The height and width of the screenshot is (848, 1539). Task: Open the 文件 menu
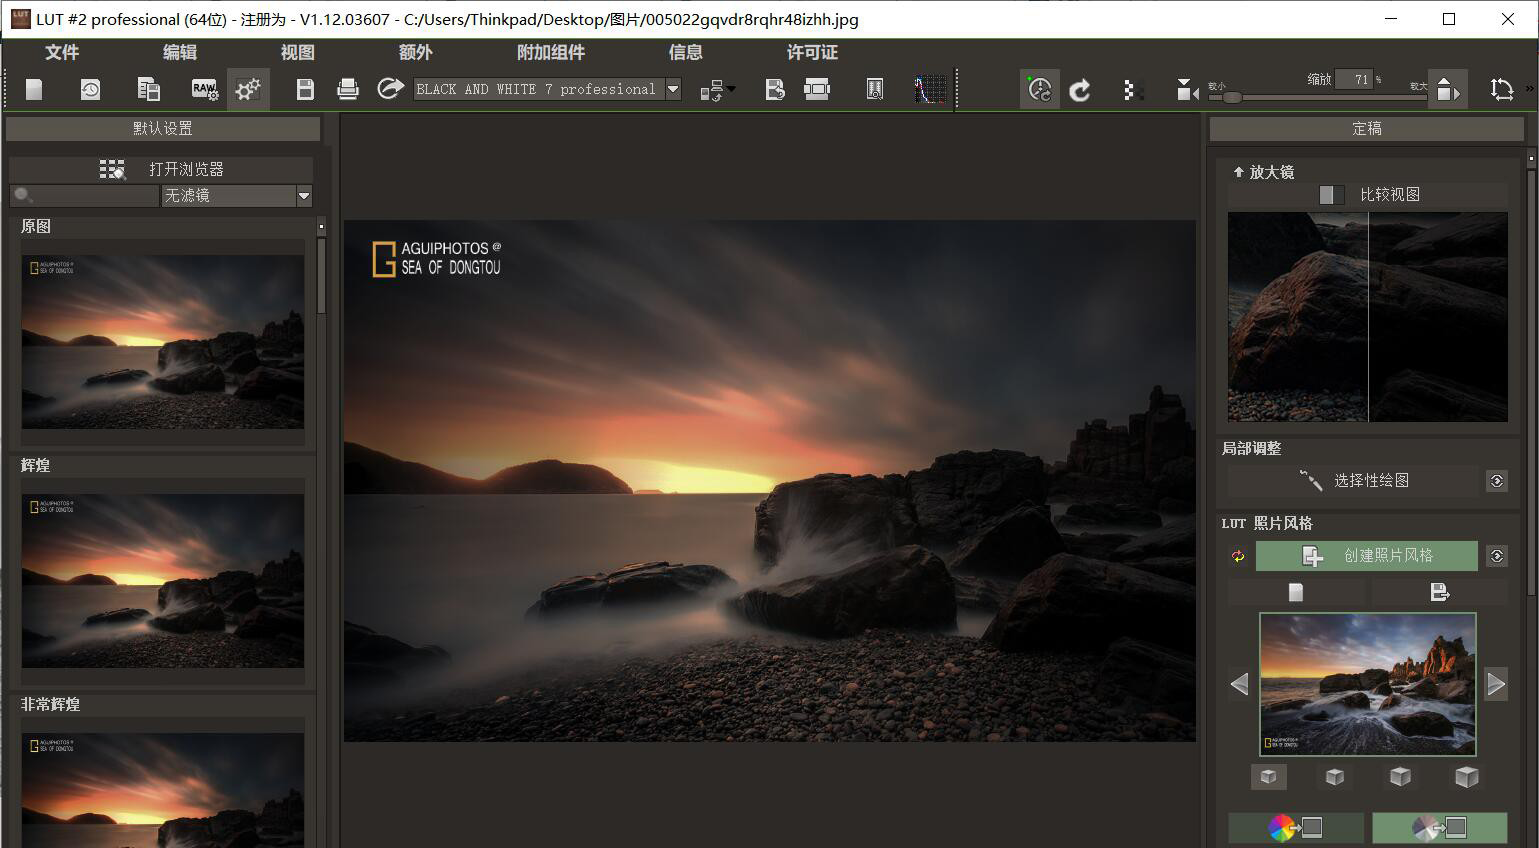point(61,52)
